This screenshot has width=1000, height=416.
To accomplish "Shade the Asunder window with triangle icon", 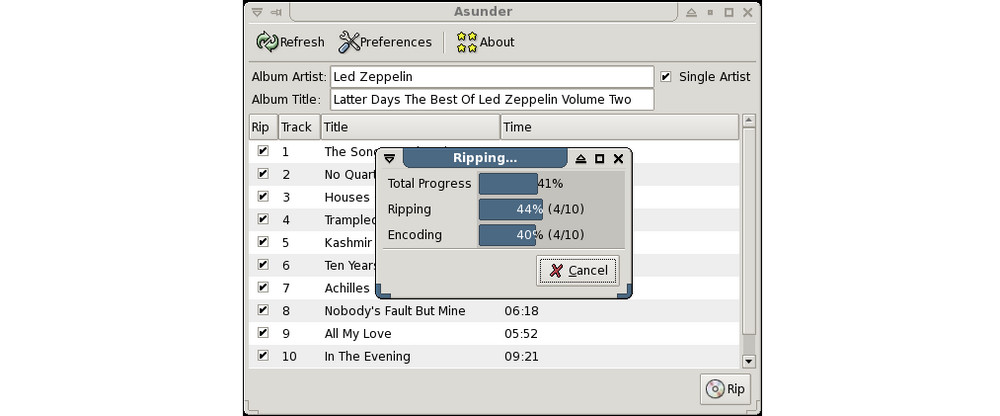I will pos(691,12).
